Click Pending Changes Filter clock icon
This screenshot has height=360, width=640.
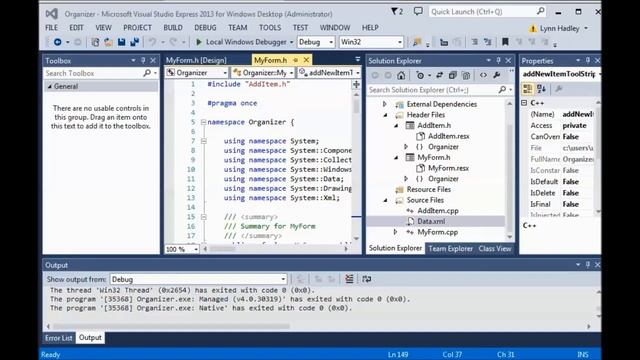pos(420,76)
